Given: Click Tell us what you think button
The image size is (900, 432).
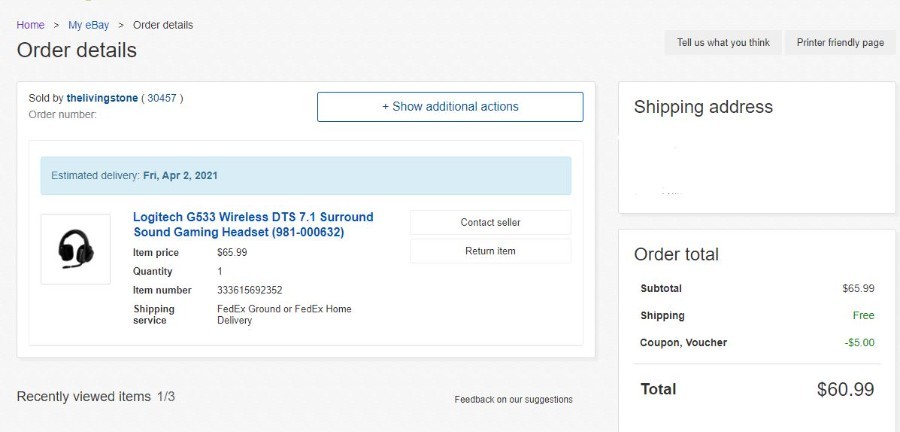Looking at the screenshot, I should [x=723, y=42].
